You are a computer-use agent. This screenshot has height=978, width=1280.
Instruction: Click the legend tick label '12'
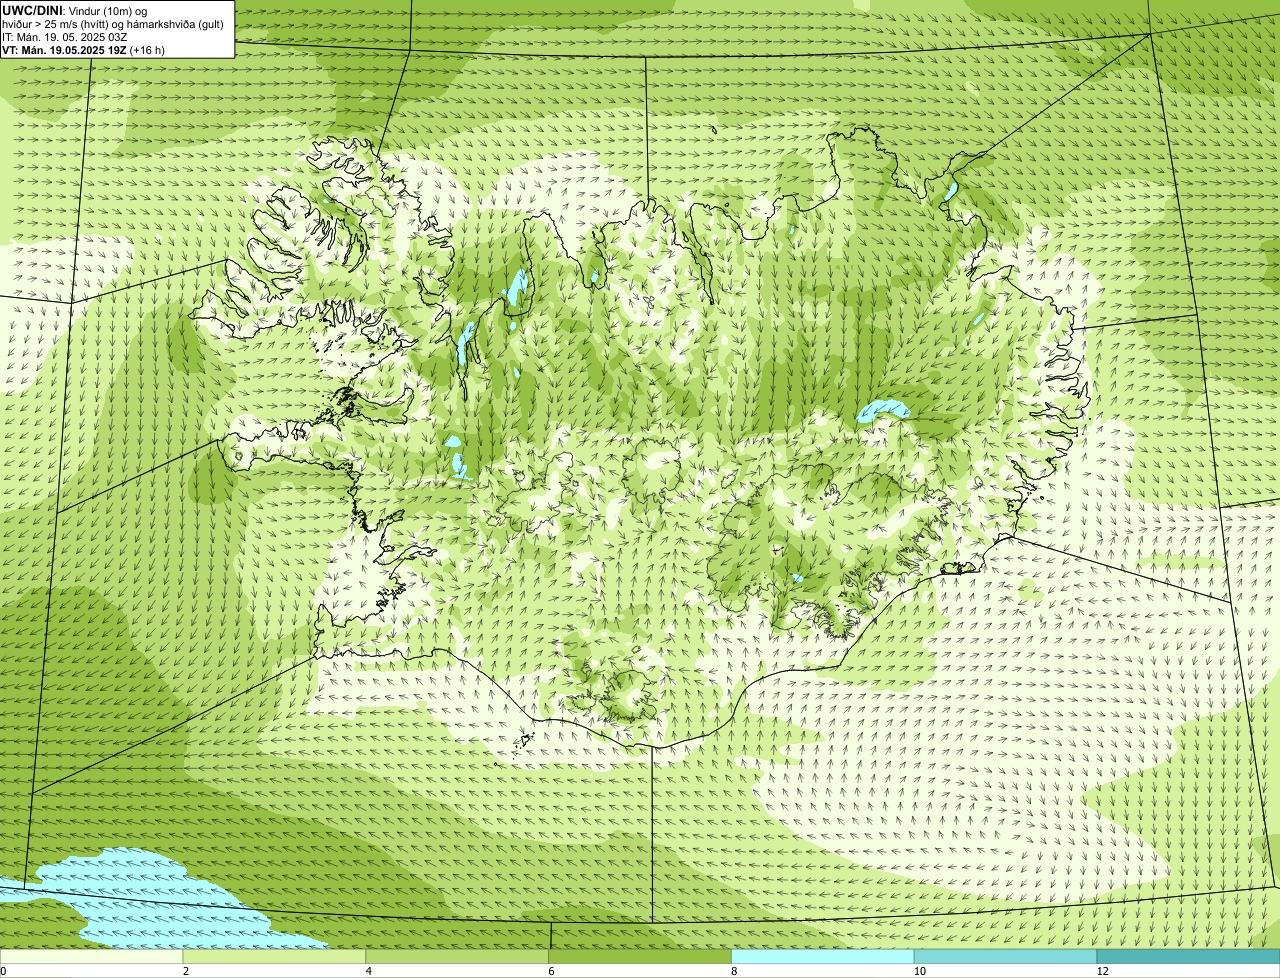pos(1102,971)
